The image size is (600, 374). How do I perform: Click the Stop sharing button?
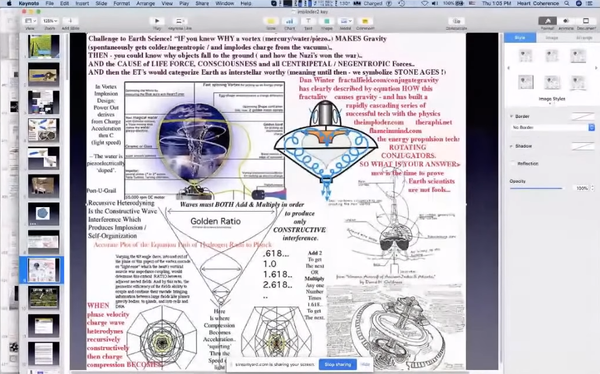(x=338, y=364)
